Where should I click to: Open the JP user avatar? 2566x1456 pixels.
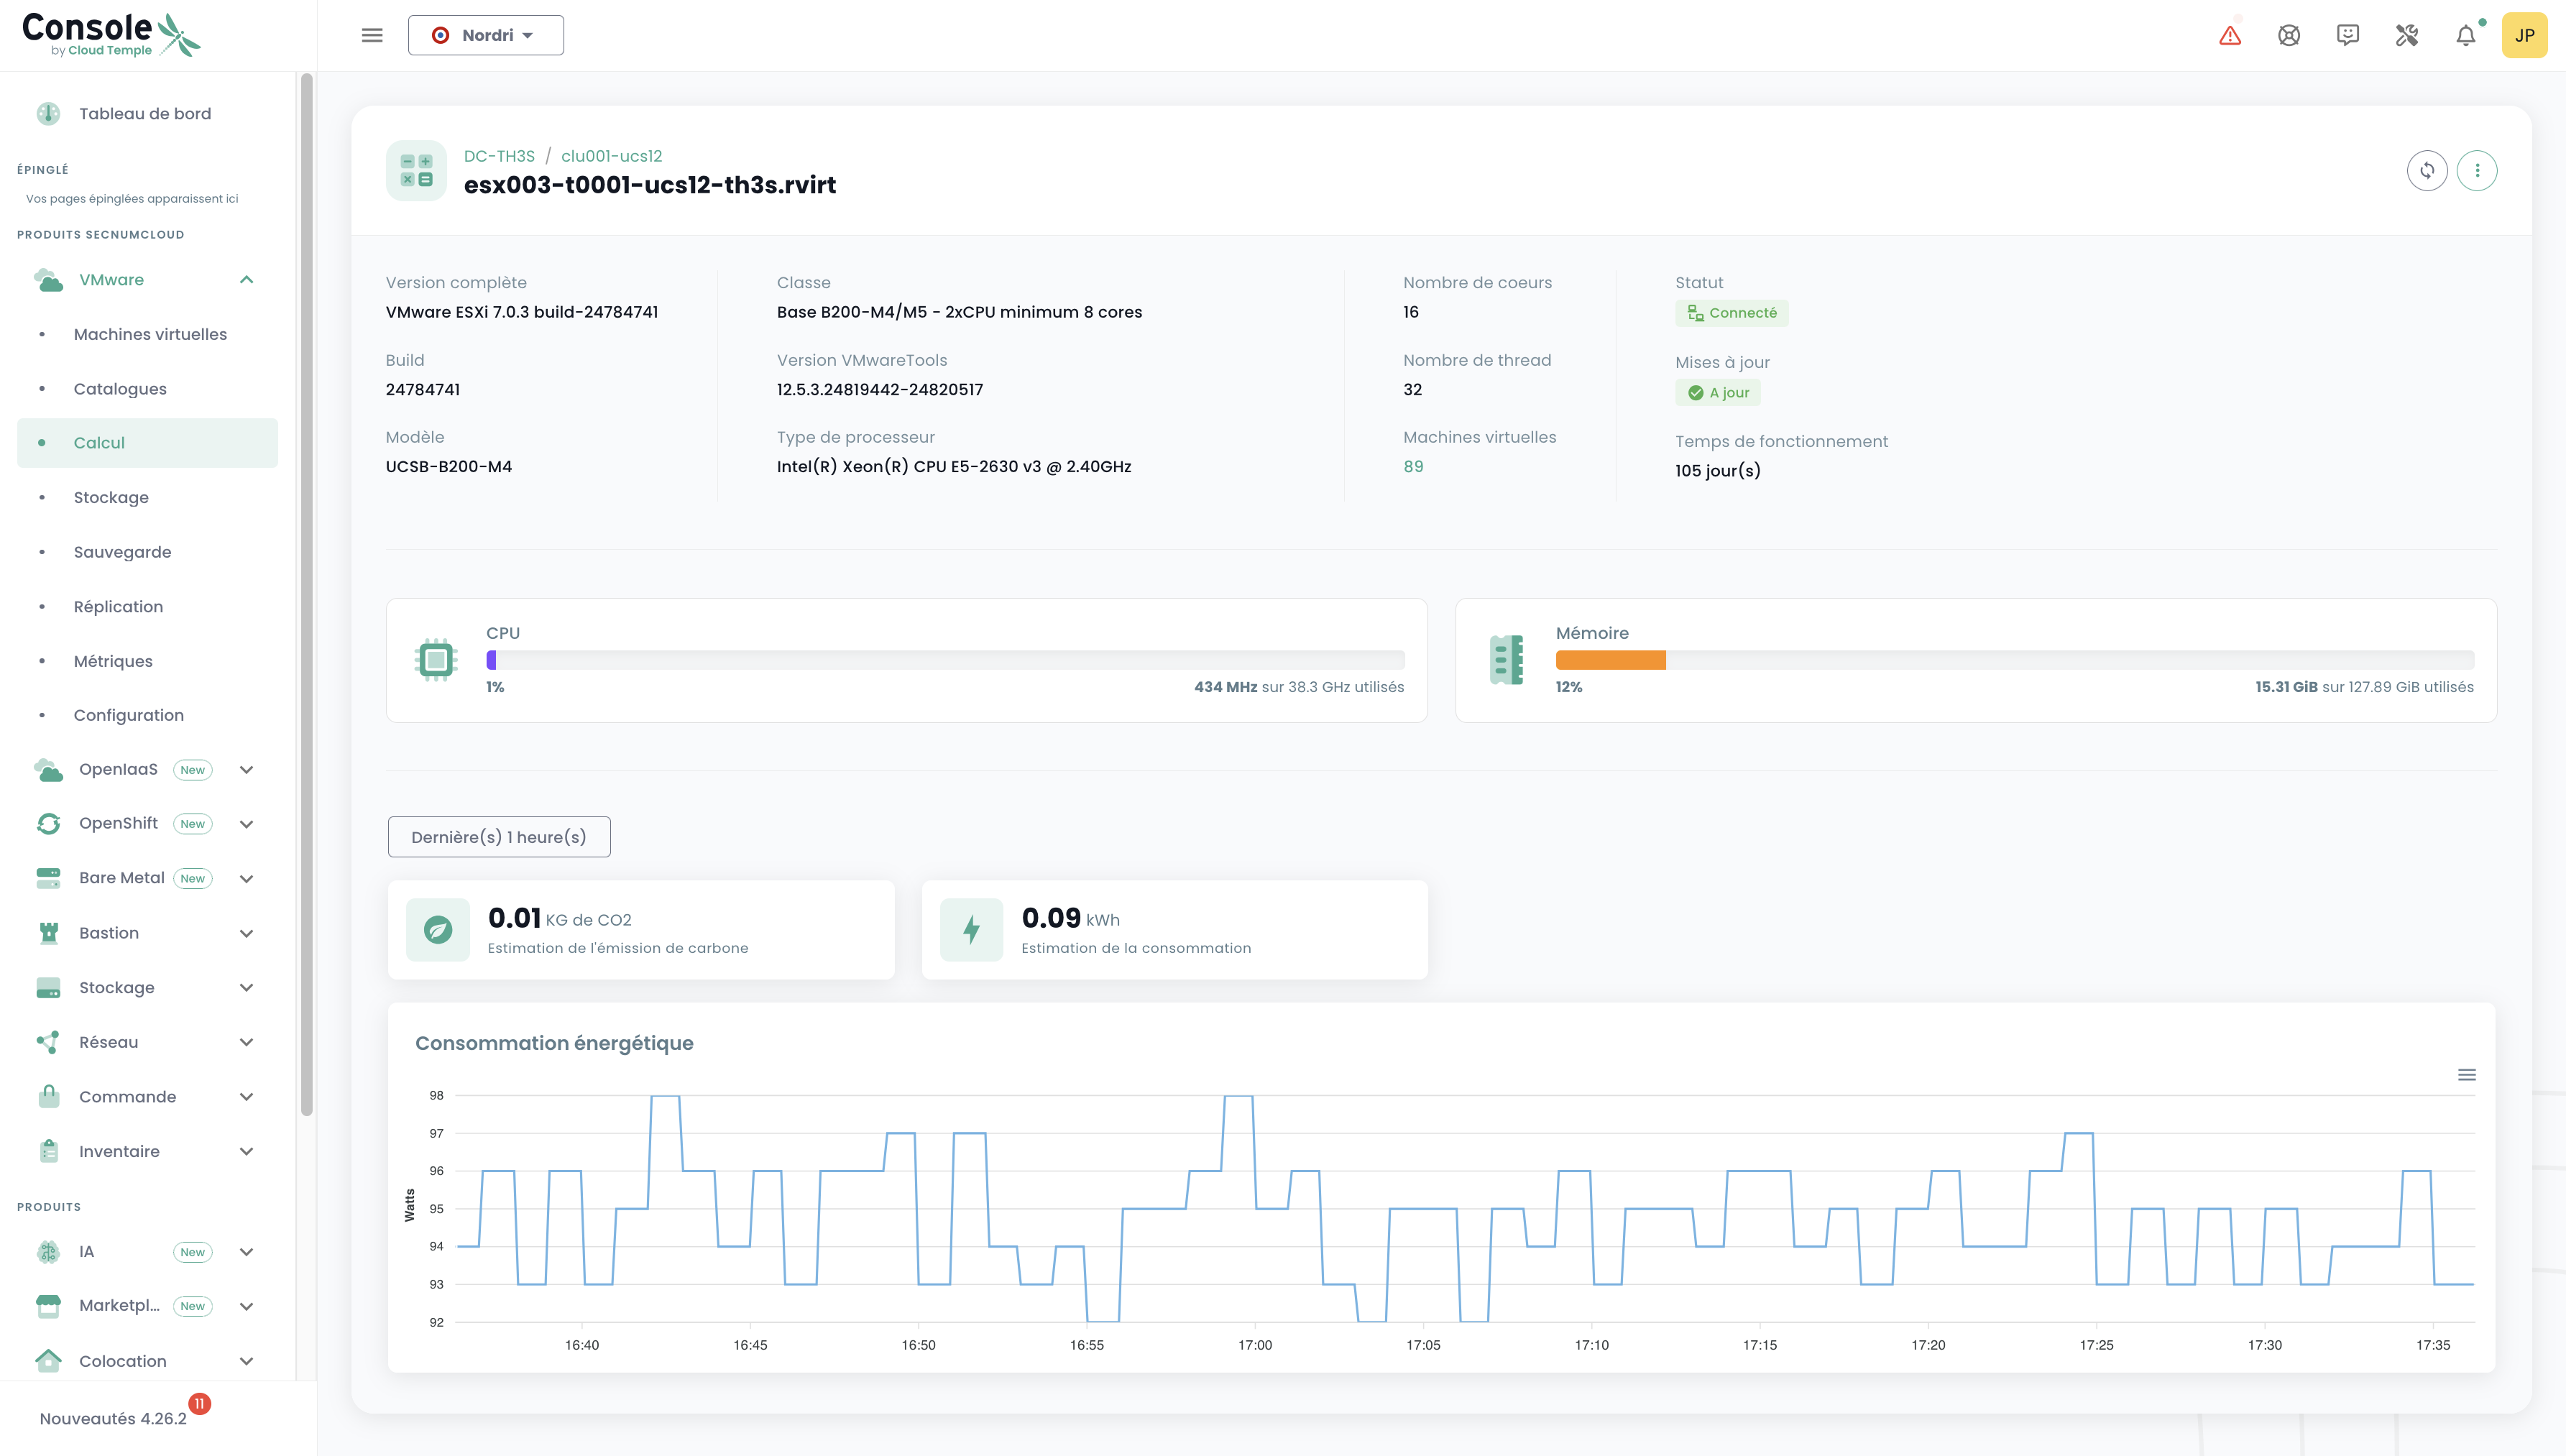[x=2524, y=36]
